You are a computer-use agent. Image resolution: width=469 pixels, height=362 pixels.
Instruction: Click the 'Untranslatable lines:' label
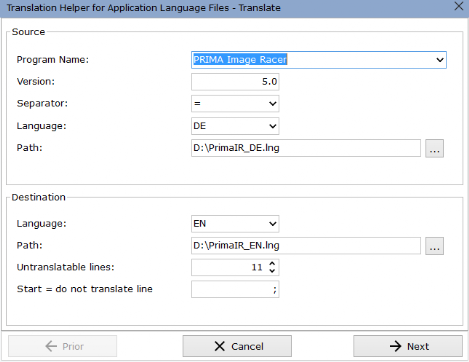(66, 267)
